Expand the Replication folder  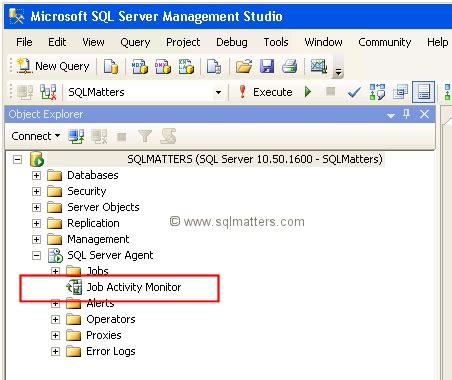click(36, 223)
